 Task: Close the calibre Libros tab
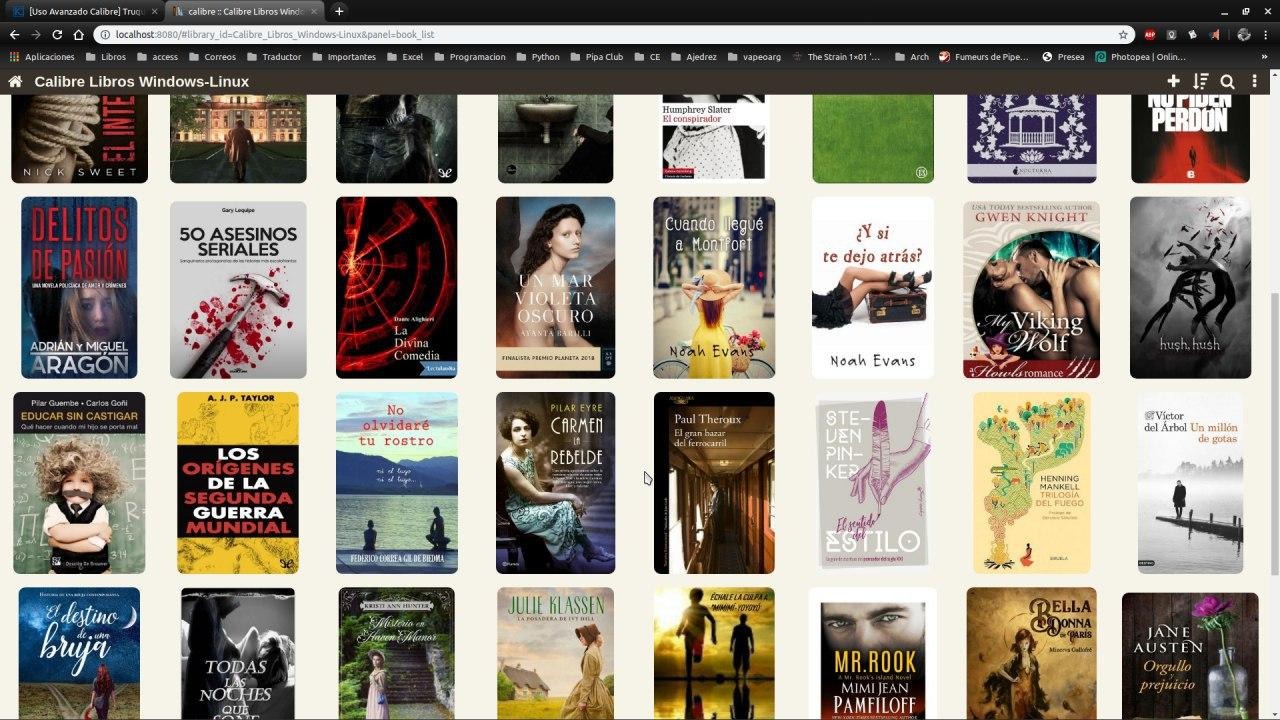pos(314,11)
